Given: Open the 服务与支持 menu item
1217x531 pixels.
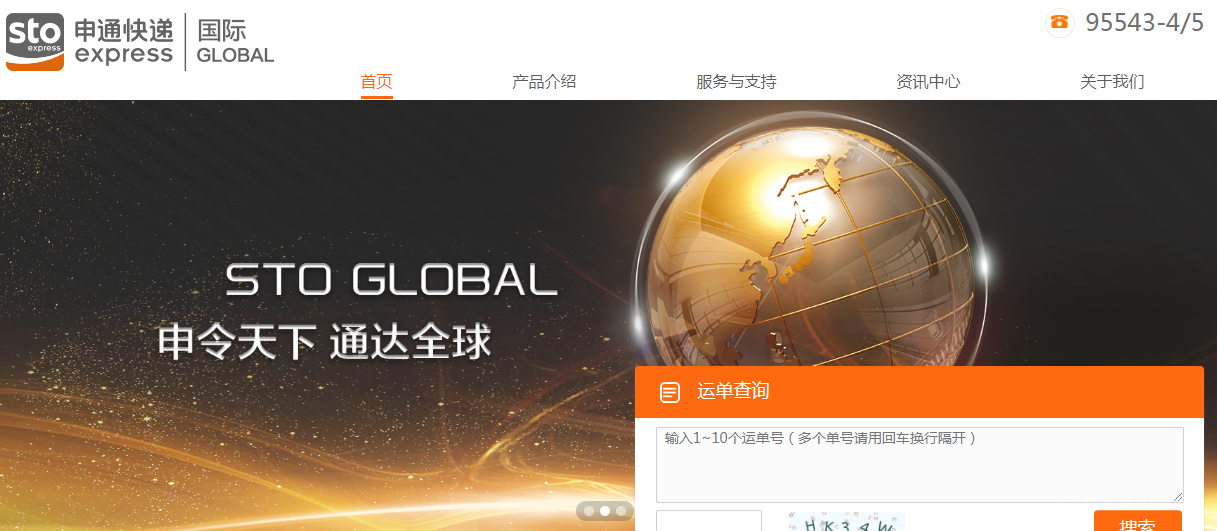Looking at the screenshot, I should pos(736,82).
